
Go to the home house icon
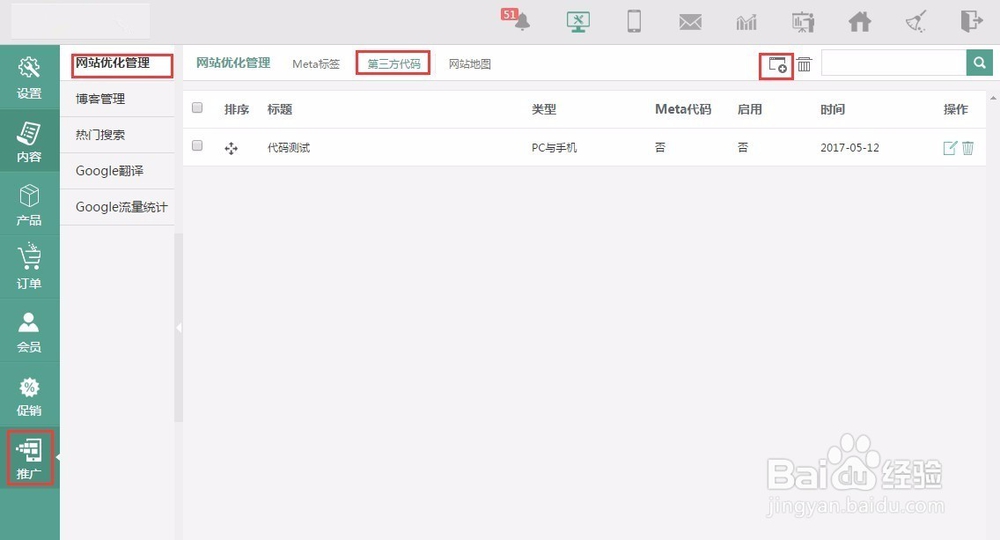pos(860,22)
